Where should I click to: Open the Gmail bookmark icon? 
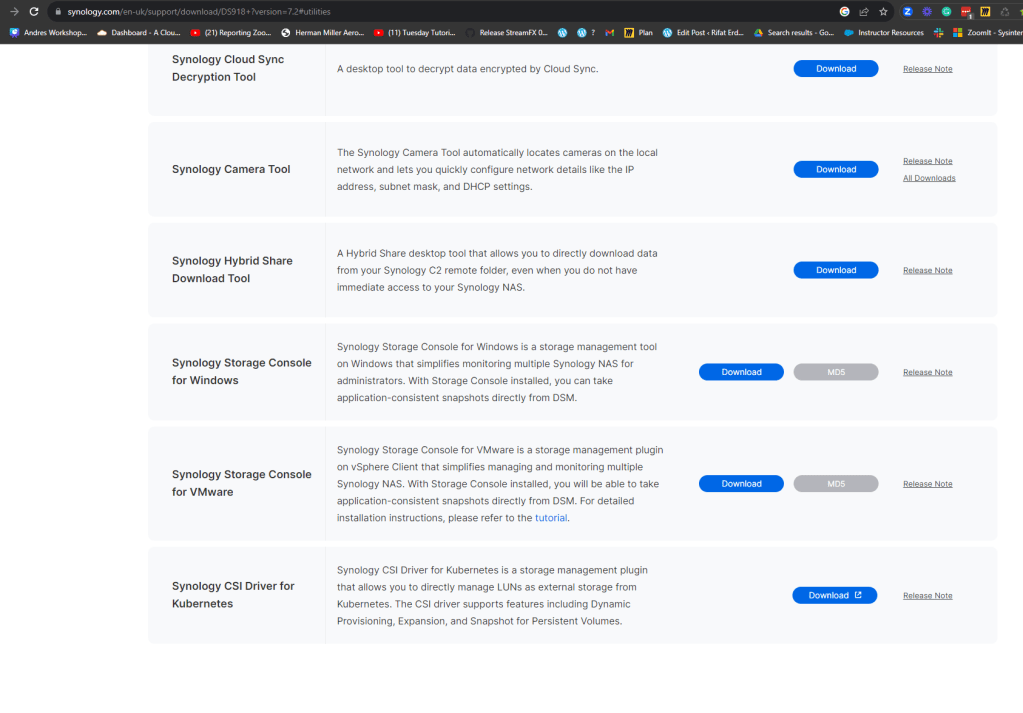(x=609, y=33)
